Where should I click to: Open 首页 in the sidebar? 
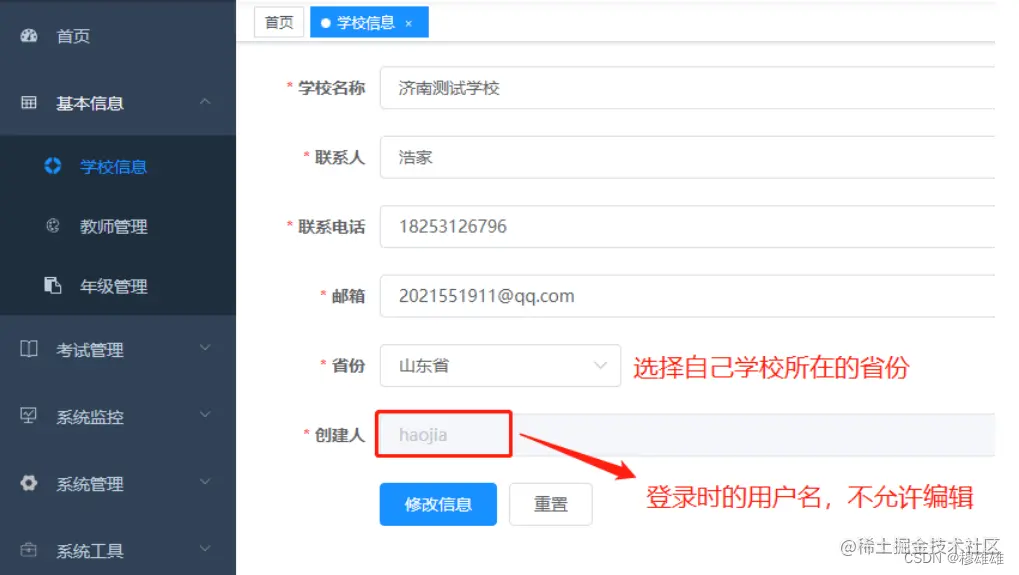(x=118, y=36)
